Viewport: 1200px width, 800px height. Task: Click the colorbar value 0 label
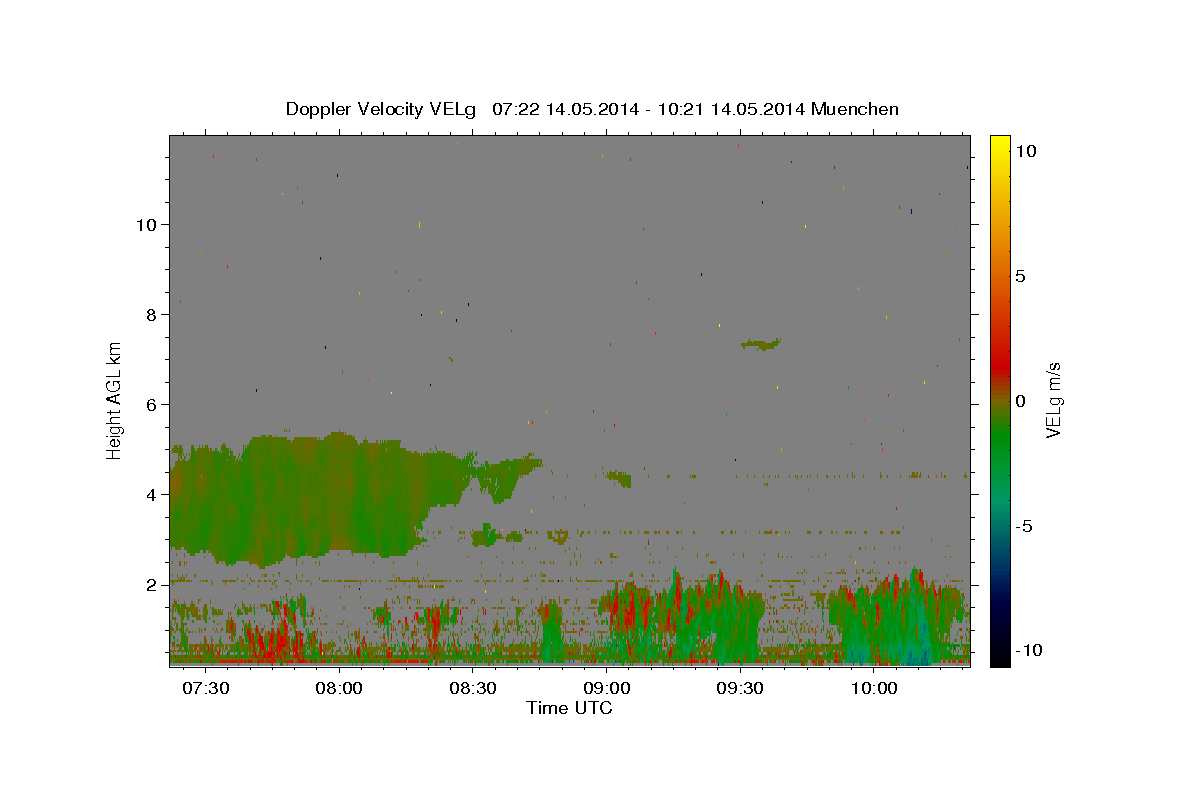[x=1020, y=401]
